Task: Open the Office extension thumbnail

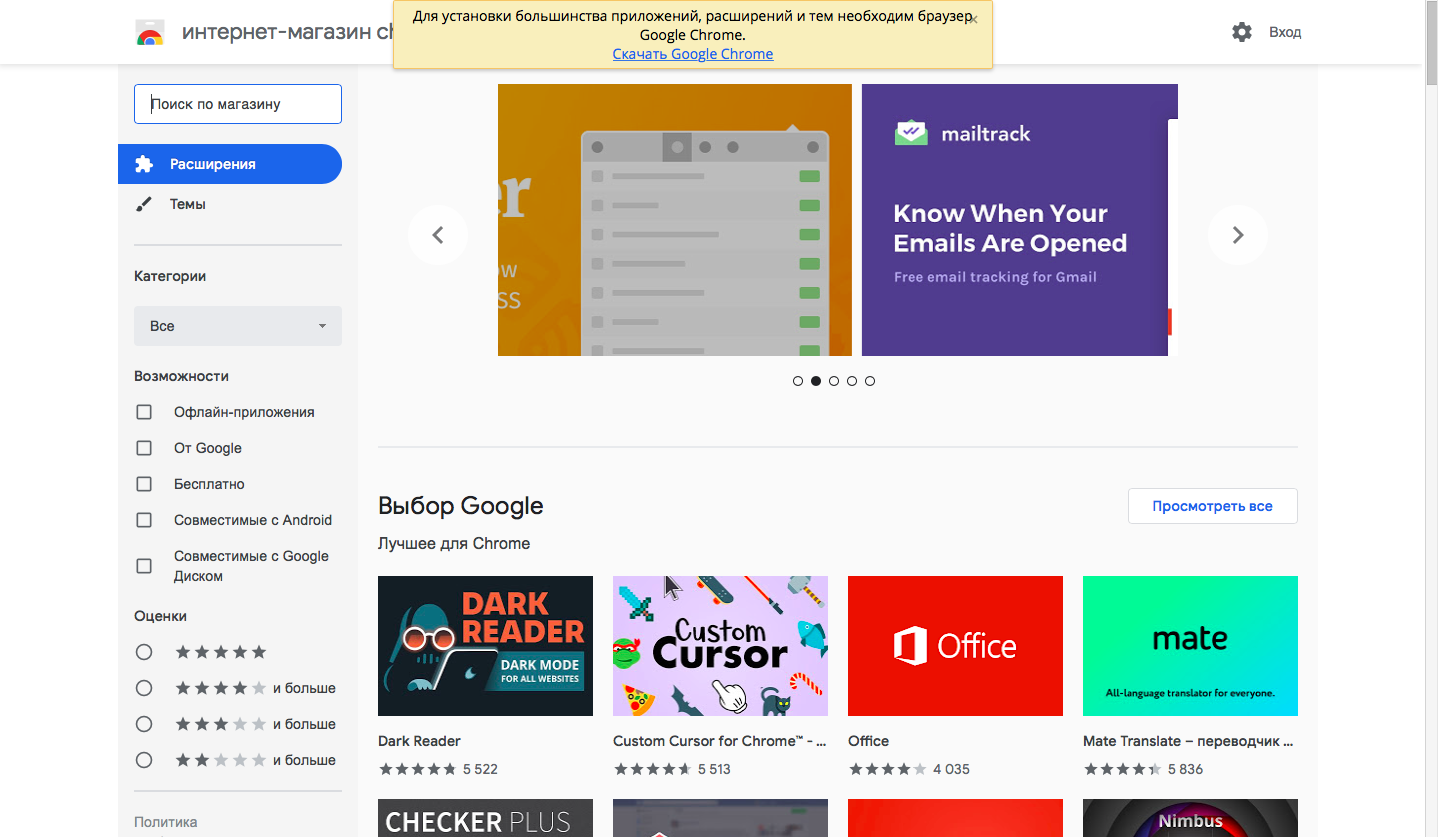Action: pos(955,646)
